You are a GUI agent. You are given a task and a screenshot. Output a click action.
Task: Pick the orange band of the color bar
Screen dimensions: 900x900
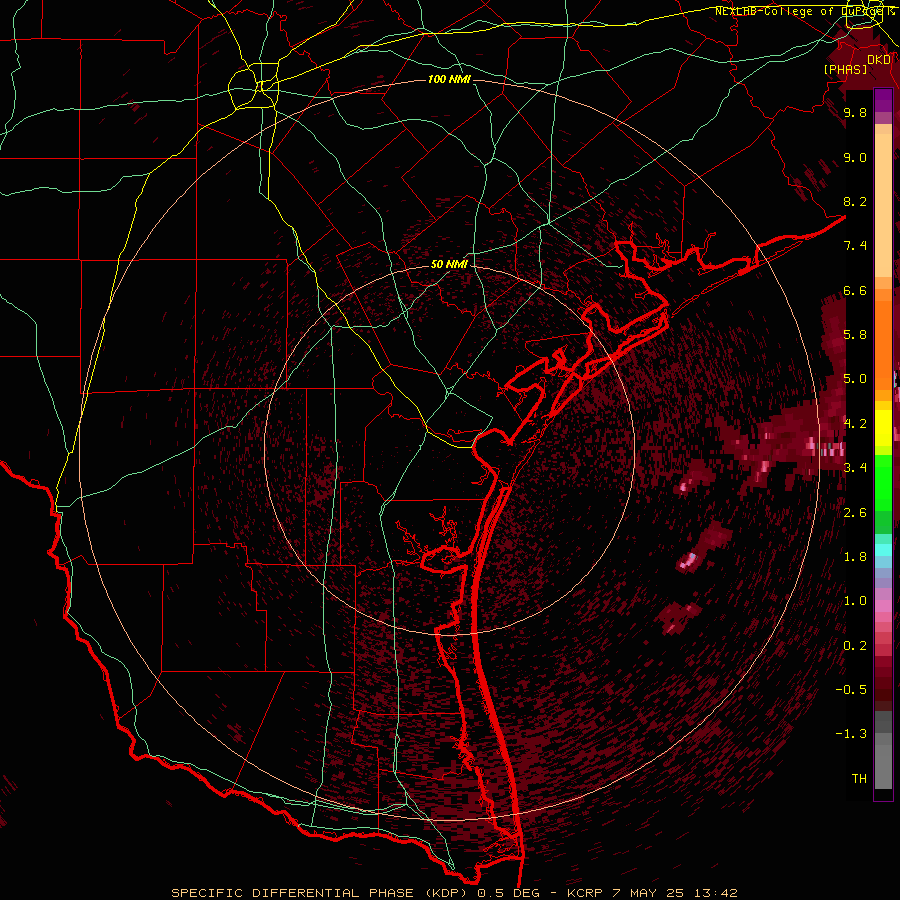(x=883, y=345)
